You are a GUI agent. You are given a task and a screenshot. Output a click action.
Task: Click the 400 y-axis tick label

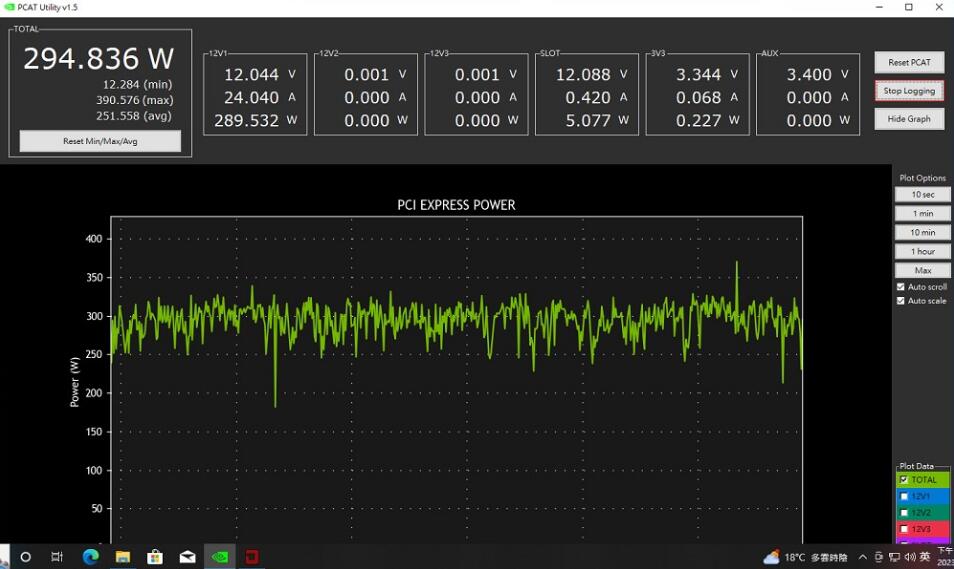click(94, 239)
